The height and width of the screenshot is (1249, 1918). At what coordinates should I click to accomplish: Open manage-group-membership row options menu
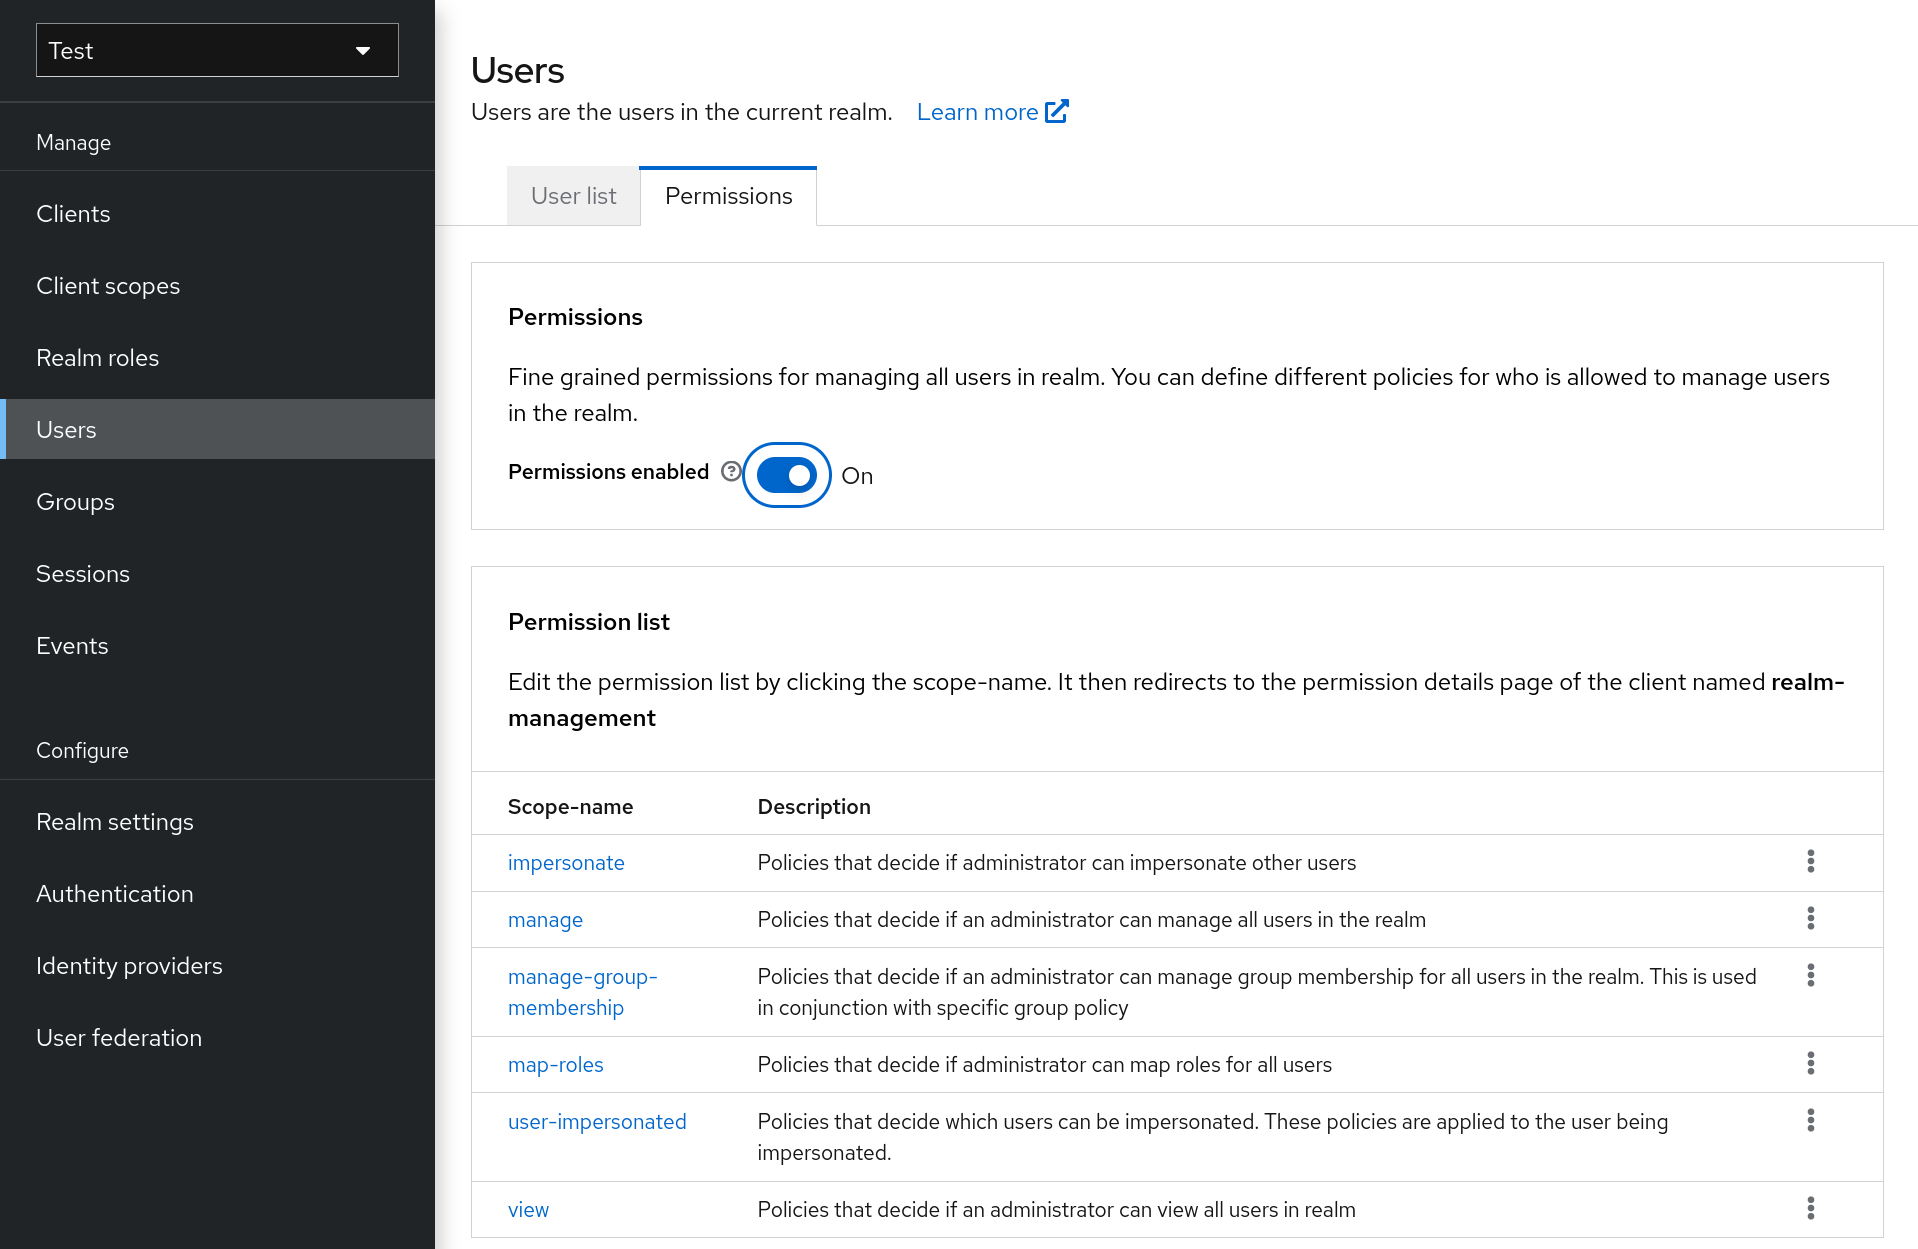[1810, 975]
